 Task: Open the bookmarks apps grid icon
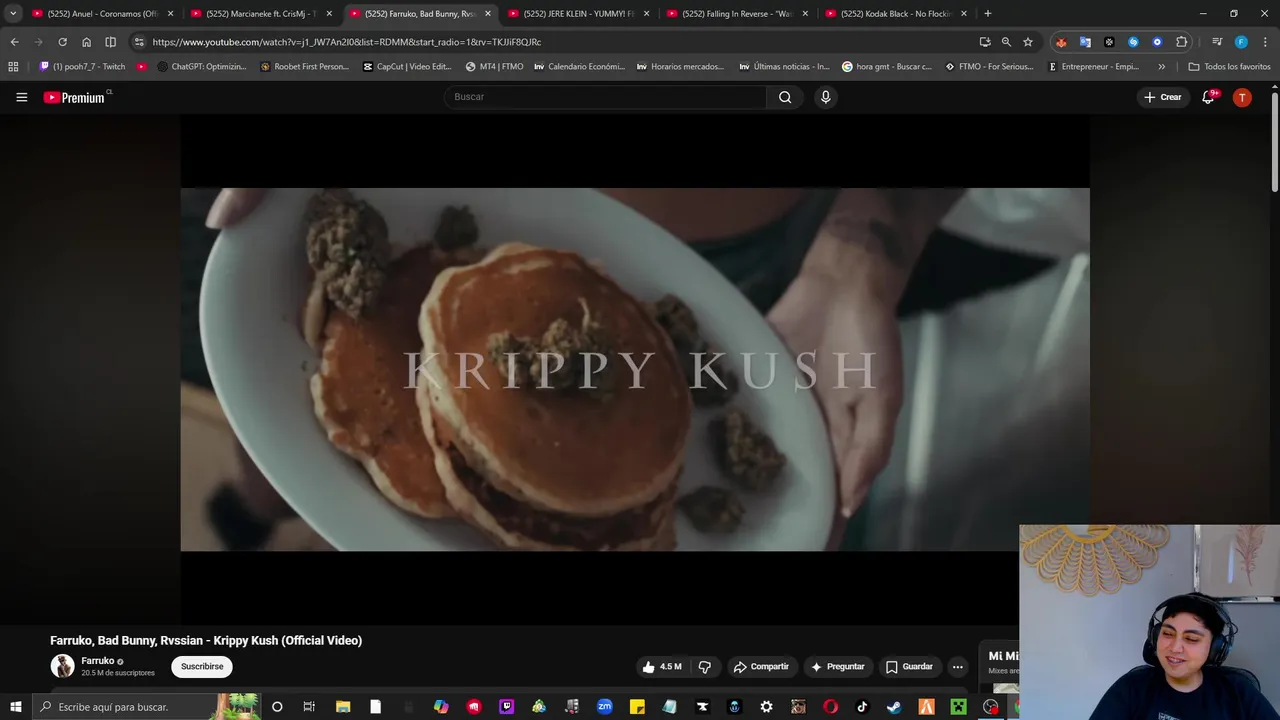(13, 67)
